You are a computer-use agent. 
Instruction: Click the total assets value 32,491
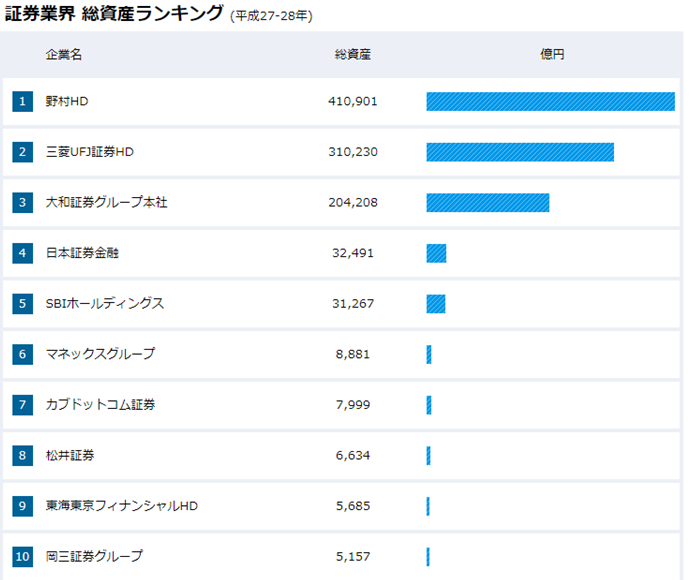tap(353, 253)
